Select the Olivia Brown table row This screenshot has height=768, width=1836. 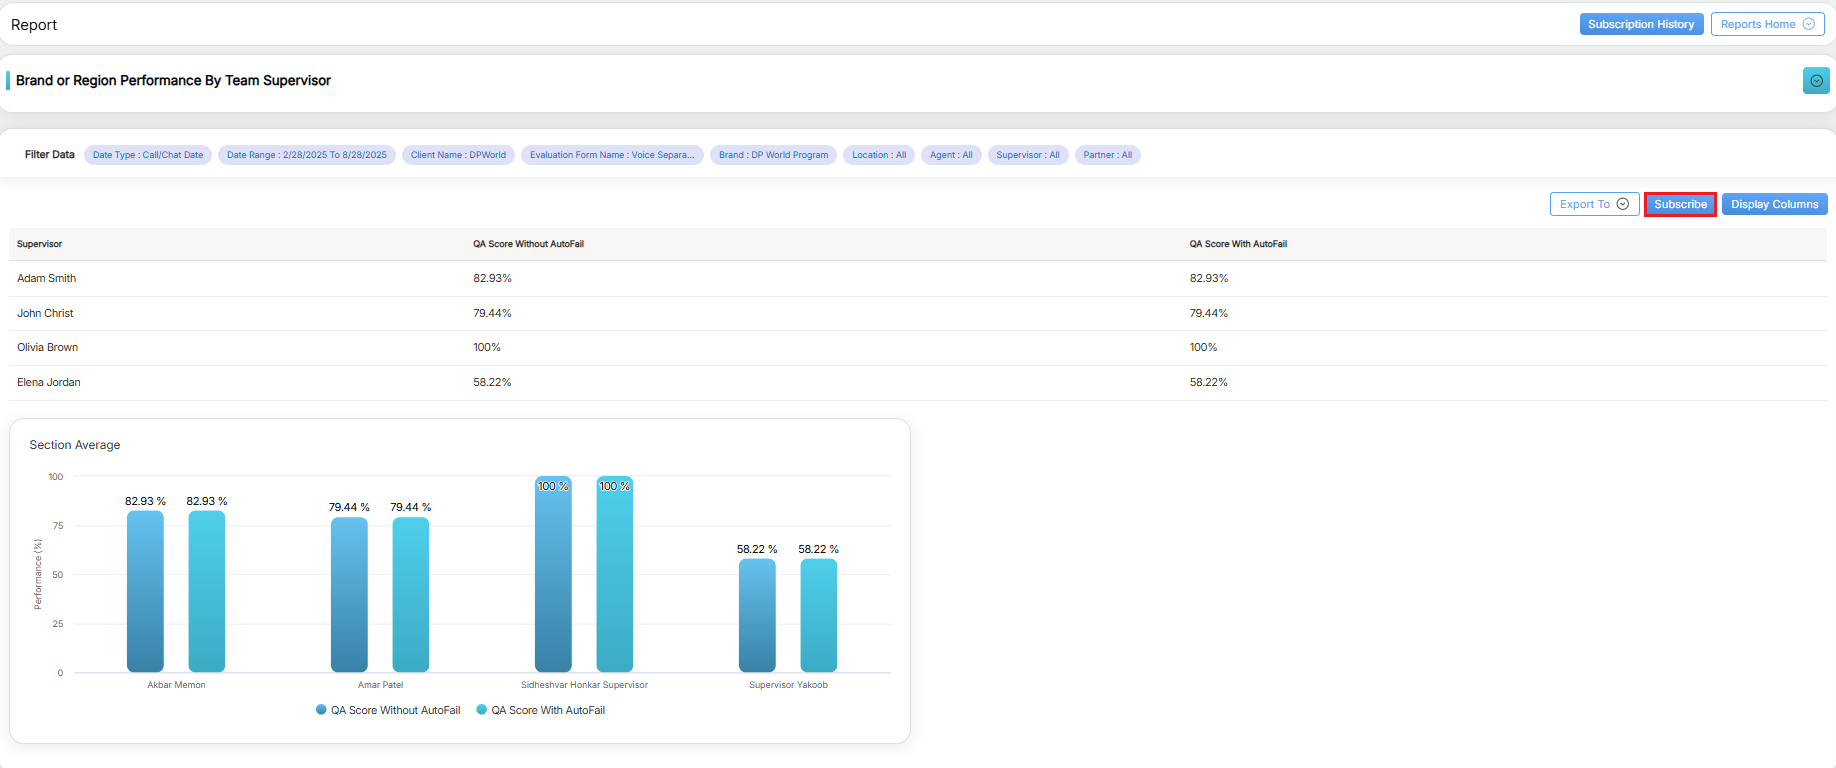point(48,348)
